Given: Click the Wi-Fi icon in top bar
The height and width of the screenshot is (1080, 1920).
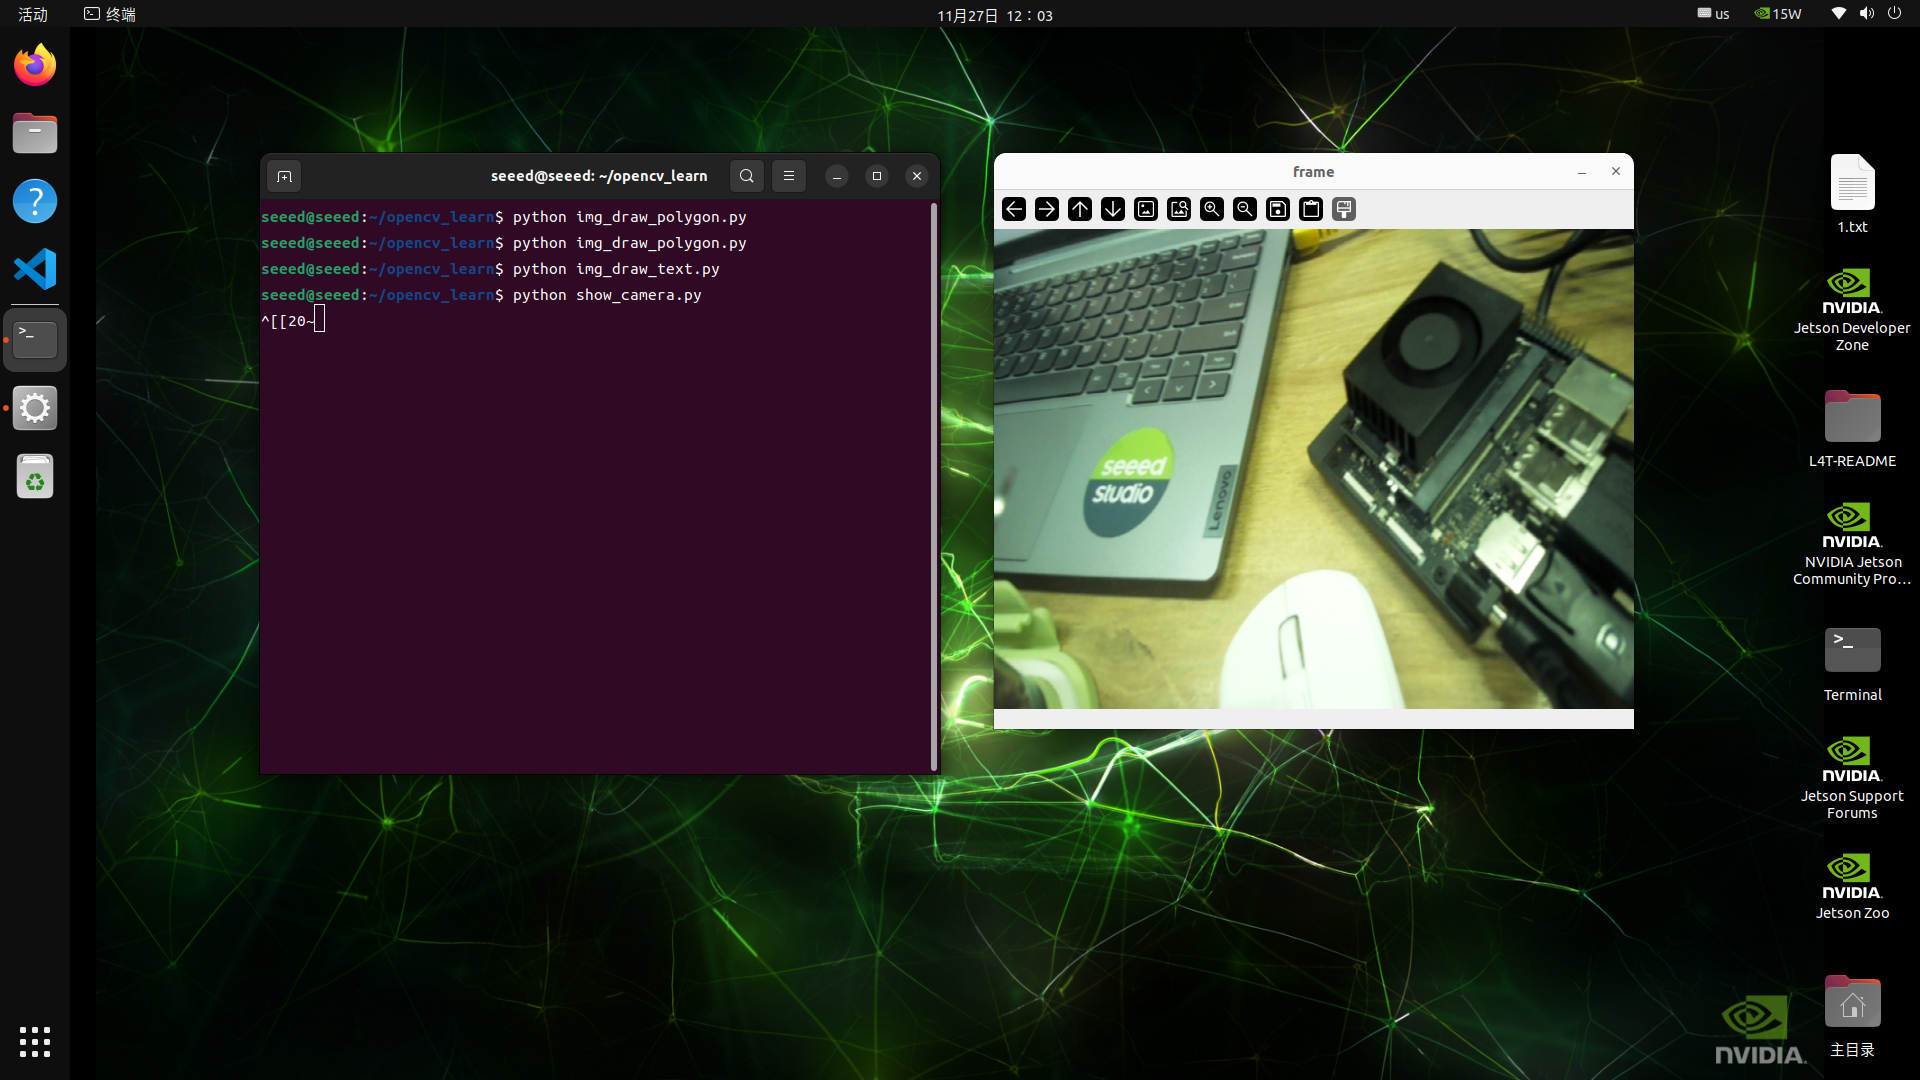Looking at the screenshot, I should (1838, 13).
